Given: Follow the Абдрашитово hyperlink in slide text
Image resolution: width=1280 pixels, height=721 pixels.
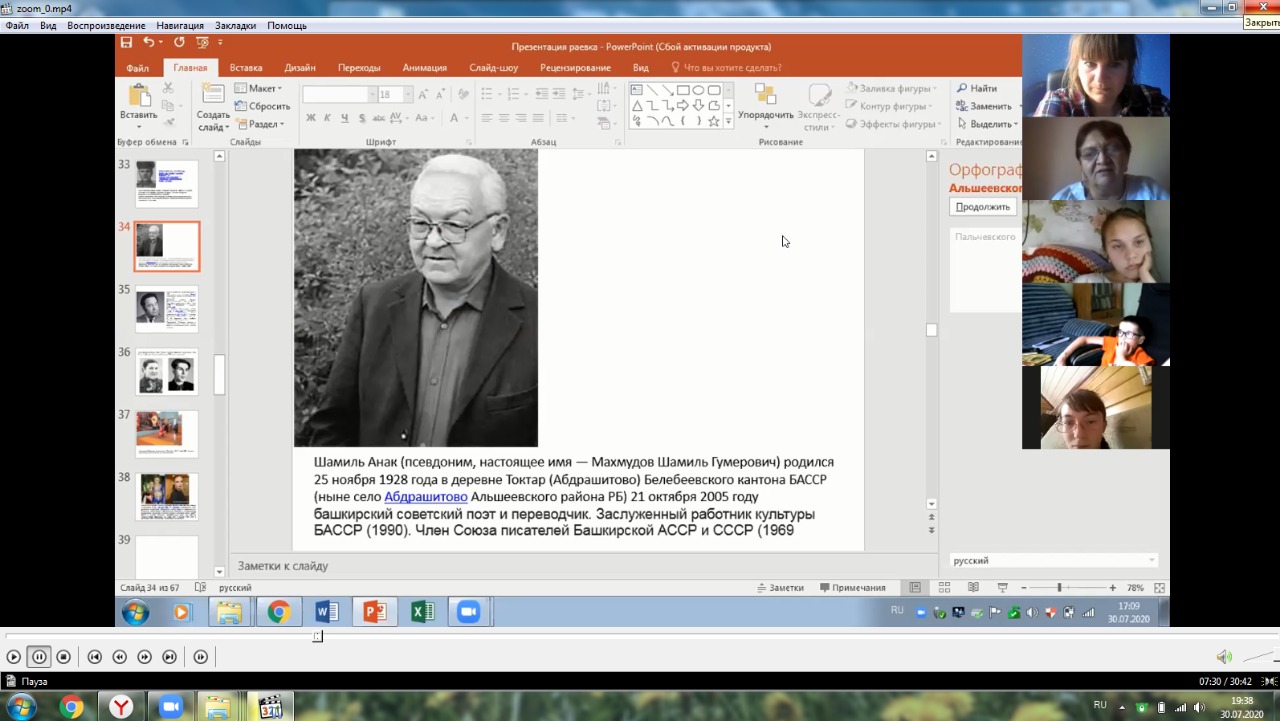Looking at the screenshot, I should pos(425,497).
